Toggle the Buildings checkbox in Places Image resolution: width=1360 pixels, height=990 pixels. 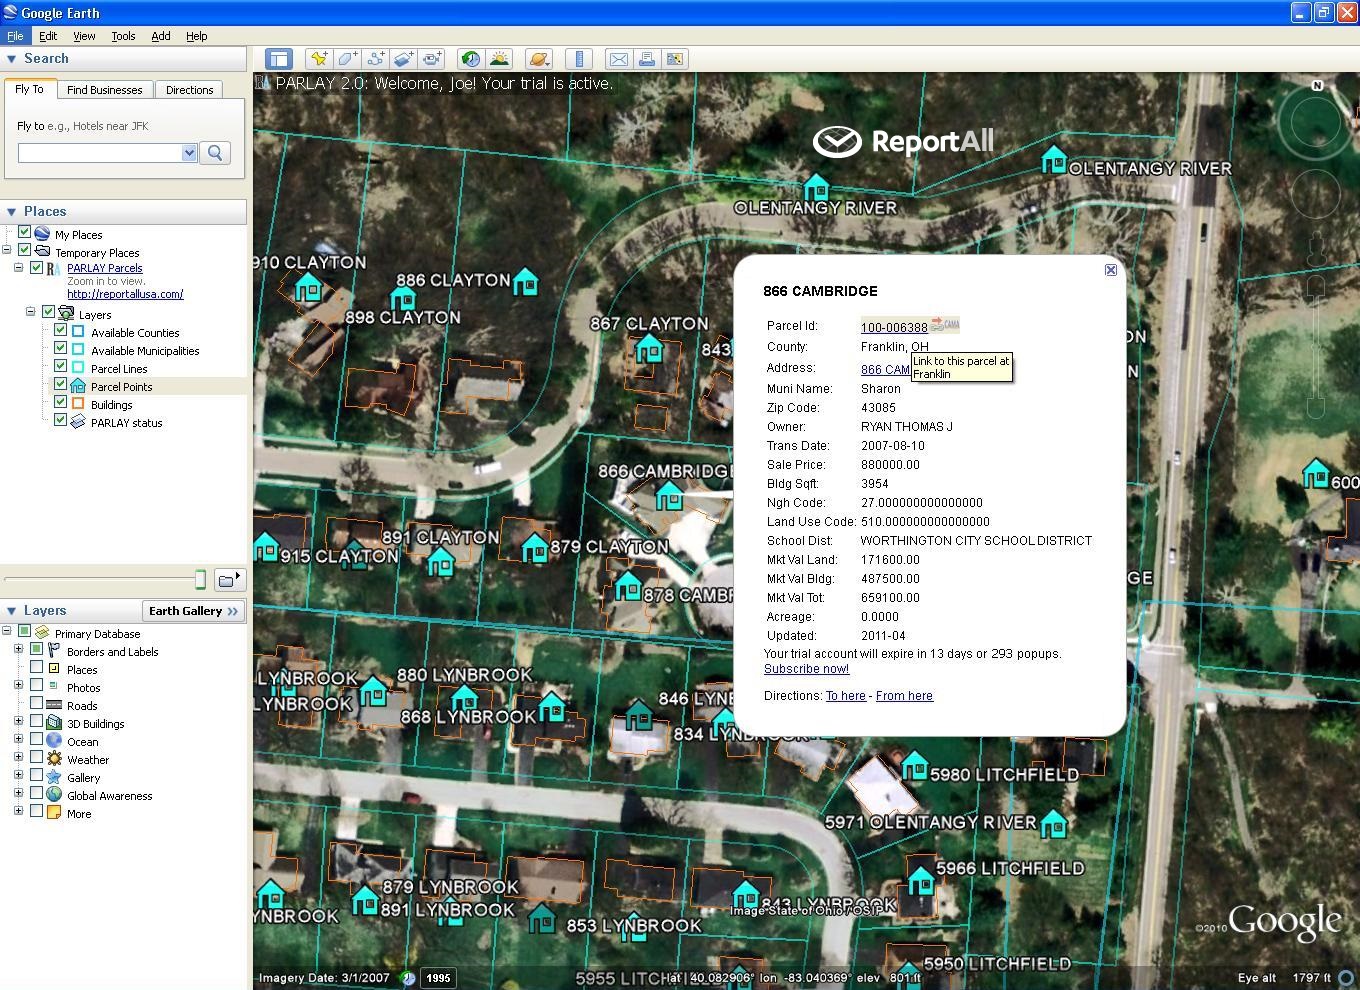[61, 403]
